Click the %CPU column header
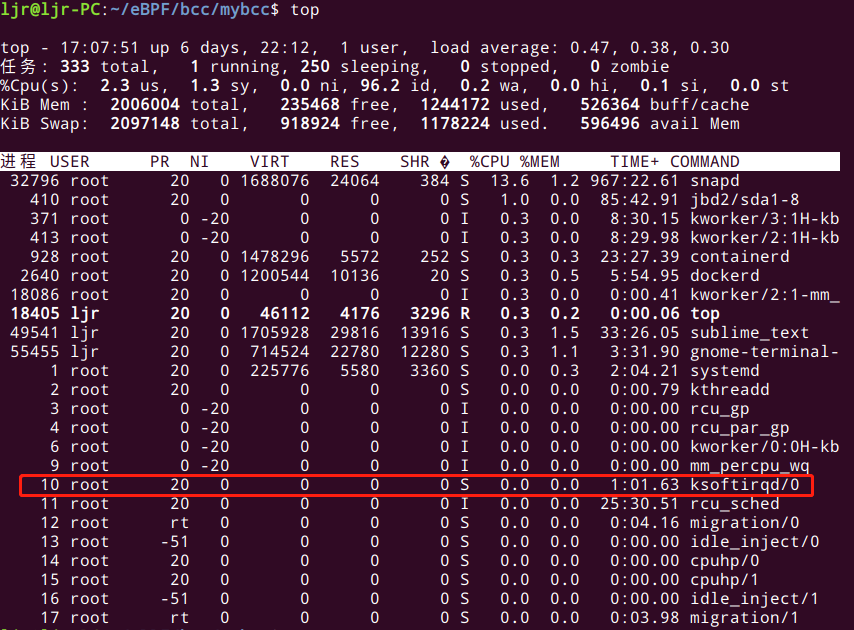 pyautogui.click(x=490, y=162)
